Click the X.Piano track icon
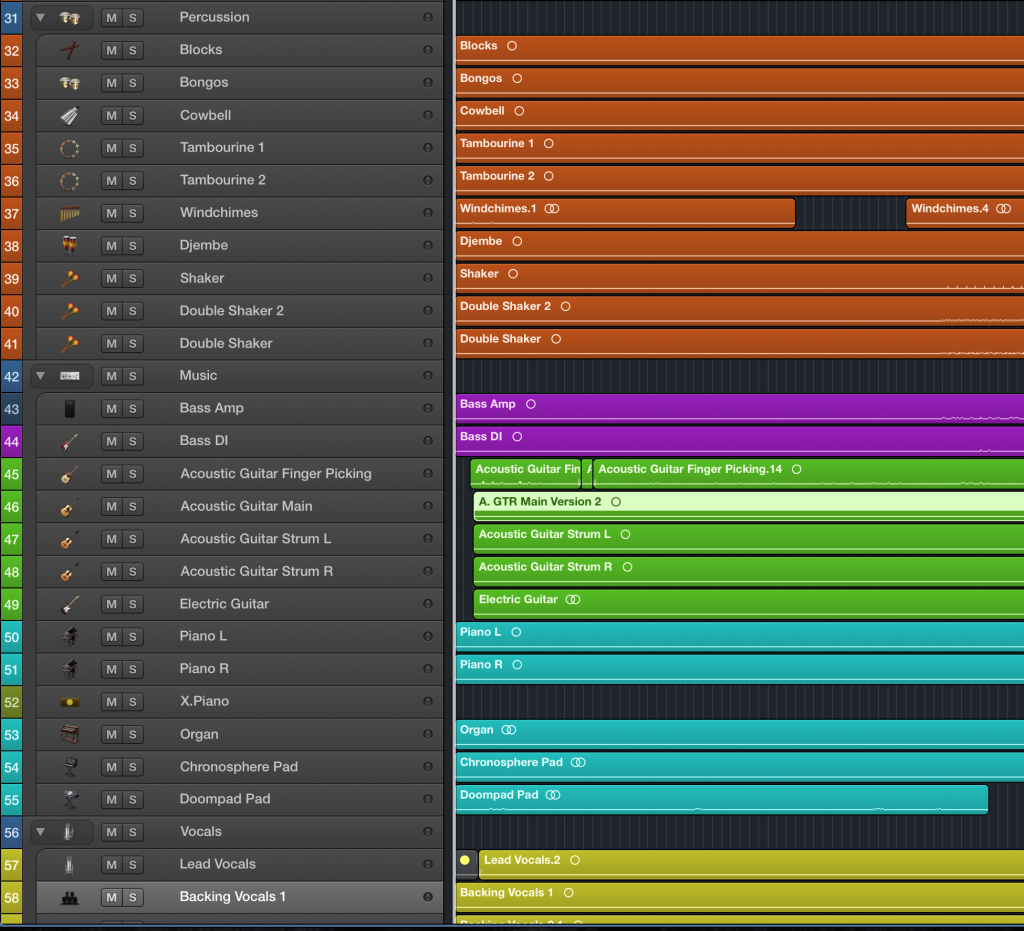The image size is (1024, 931). (x=70, y=702)
